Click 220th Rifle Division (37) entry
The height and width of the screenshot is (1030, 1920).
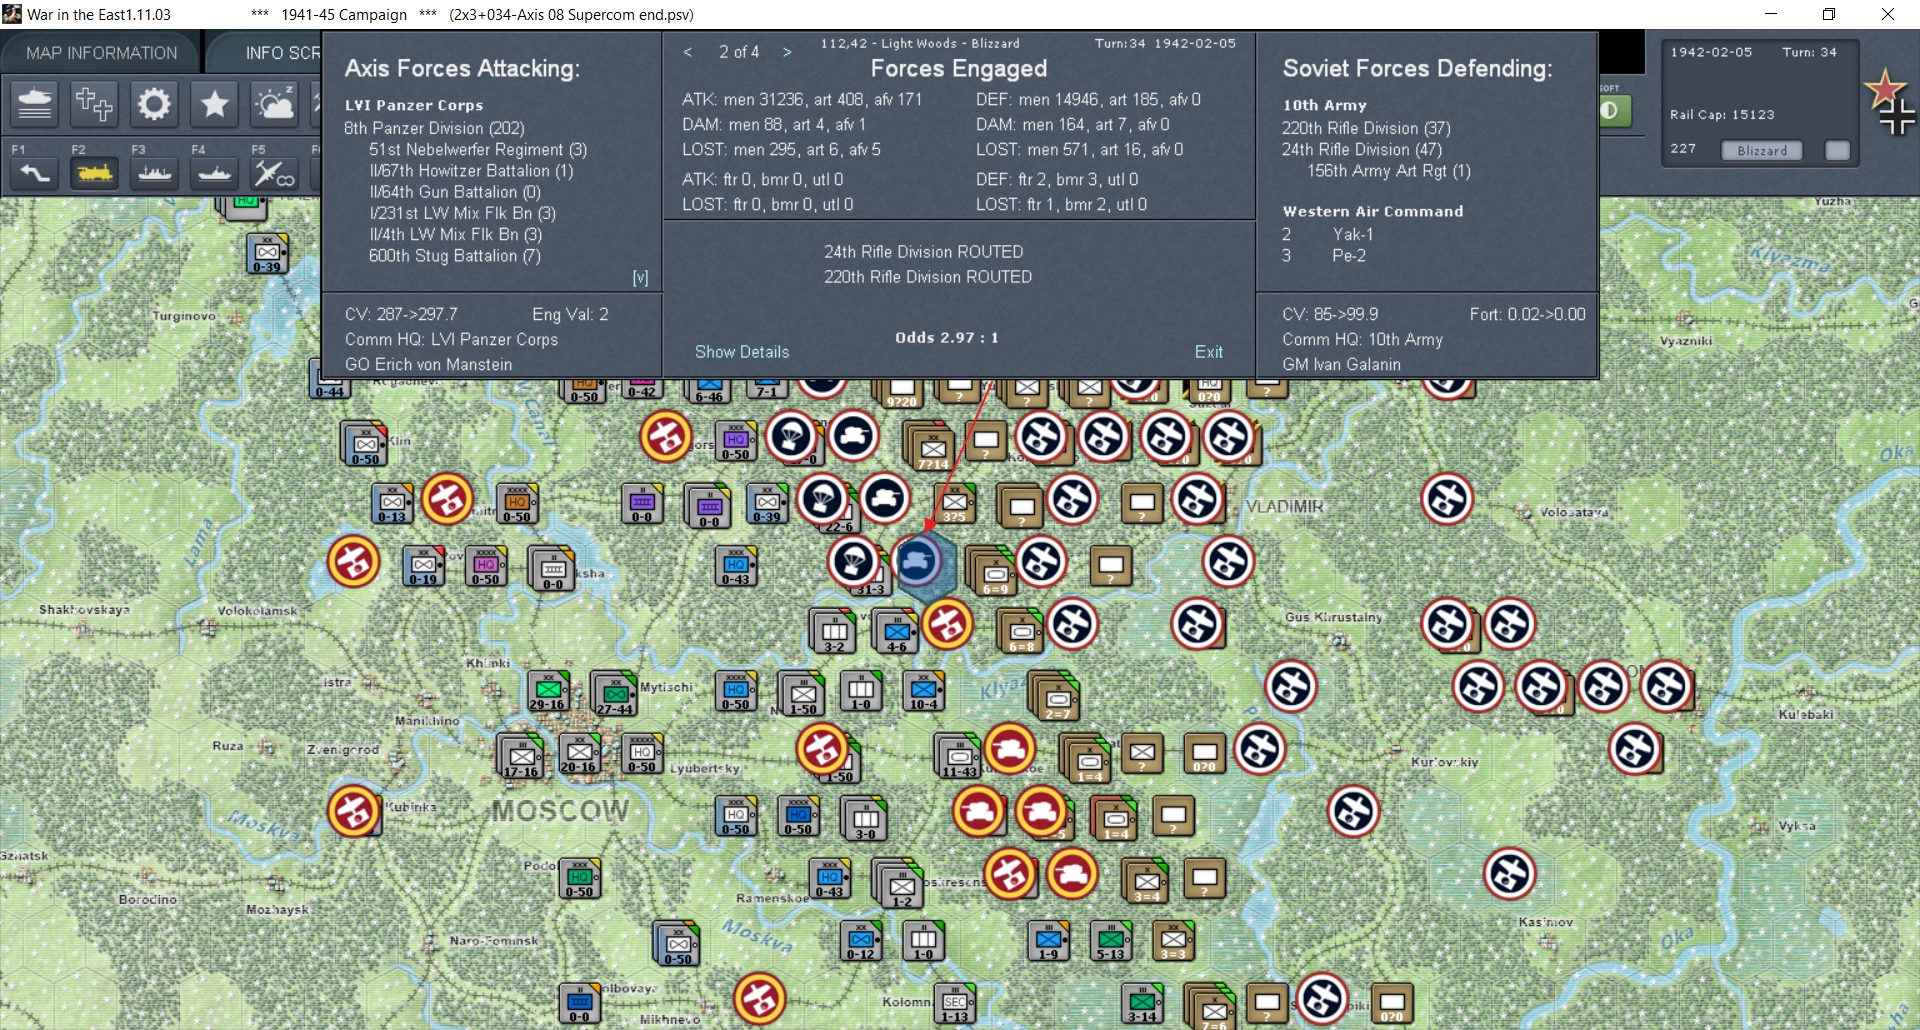click(1366, 128)
